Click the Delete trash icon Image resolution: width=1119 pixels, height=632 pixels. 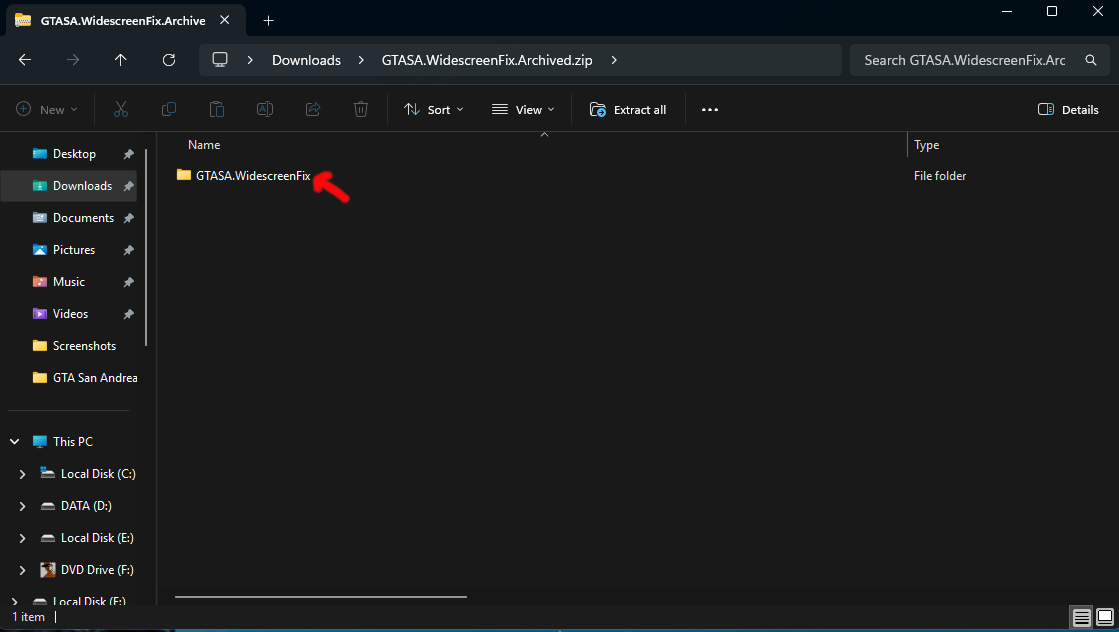[361, 109]
